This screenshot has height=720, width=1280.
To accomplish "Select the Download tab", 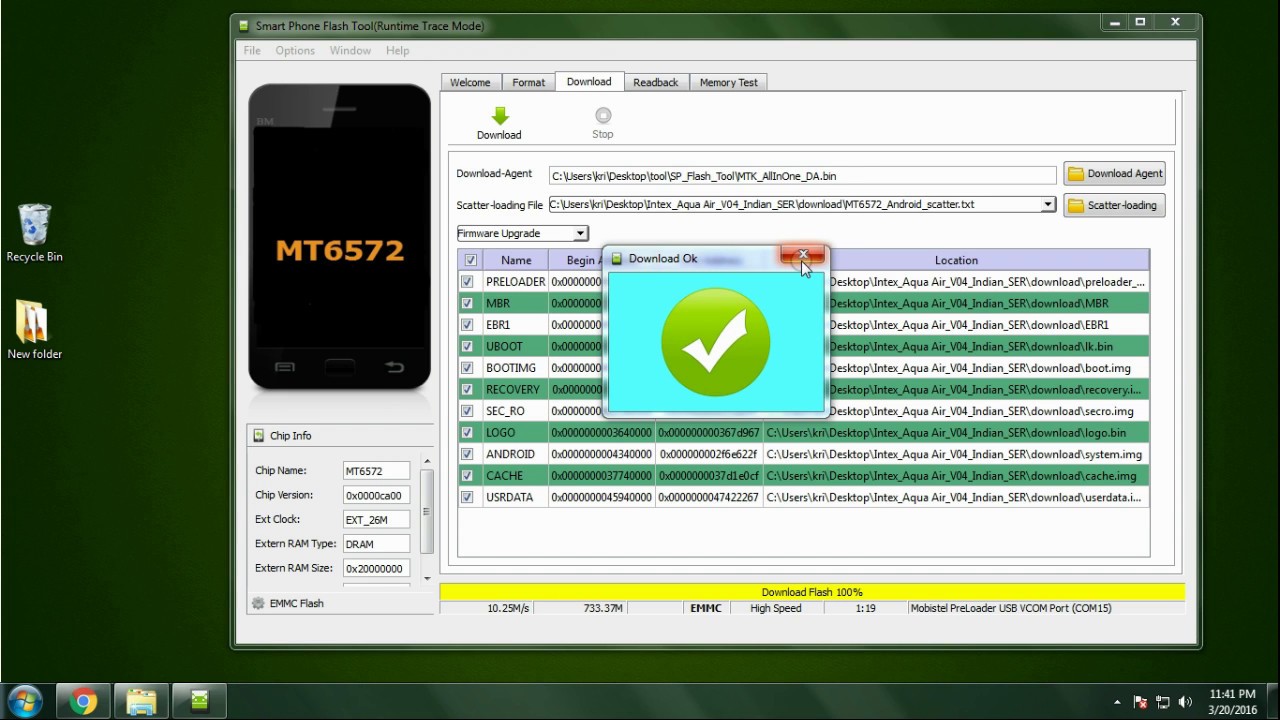I will pyautogui.click(x=589, y=81).
